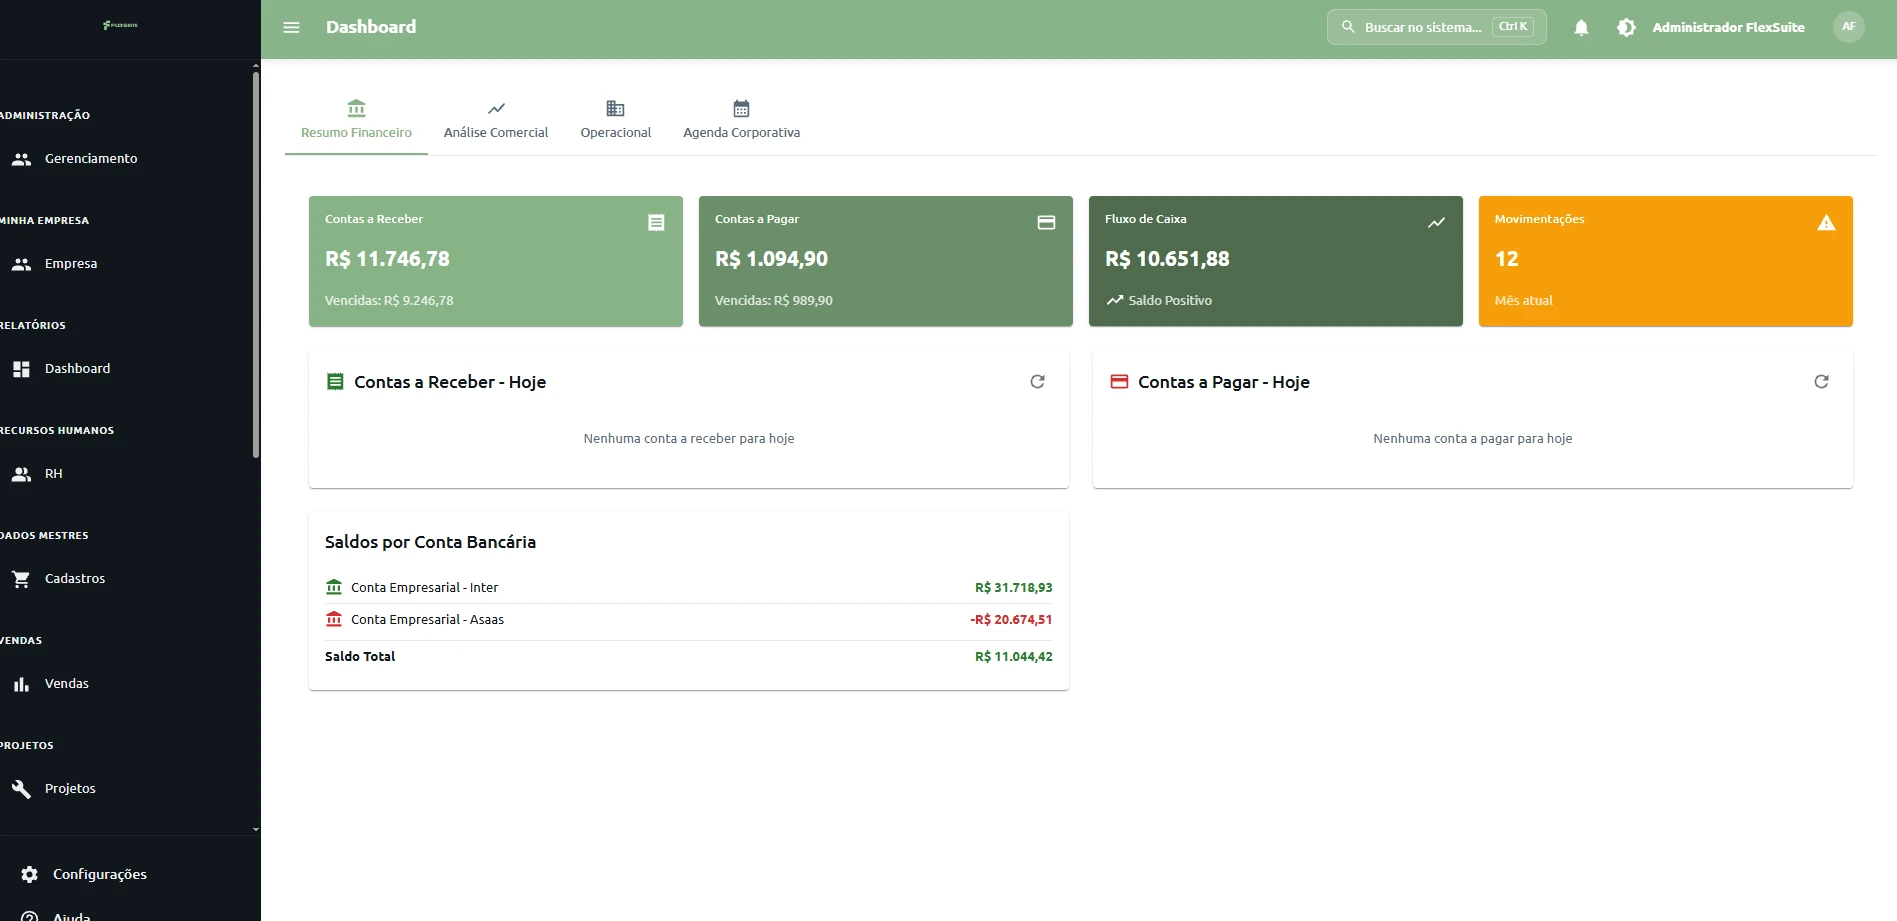Refresh the Contas a Pagar - Hoje panel
This screenshot has width=1897, height=921.
1821,381
